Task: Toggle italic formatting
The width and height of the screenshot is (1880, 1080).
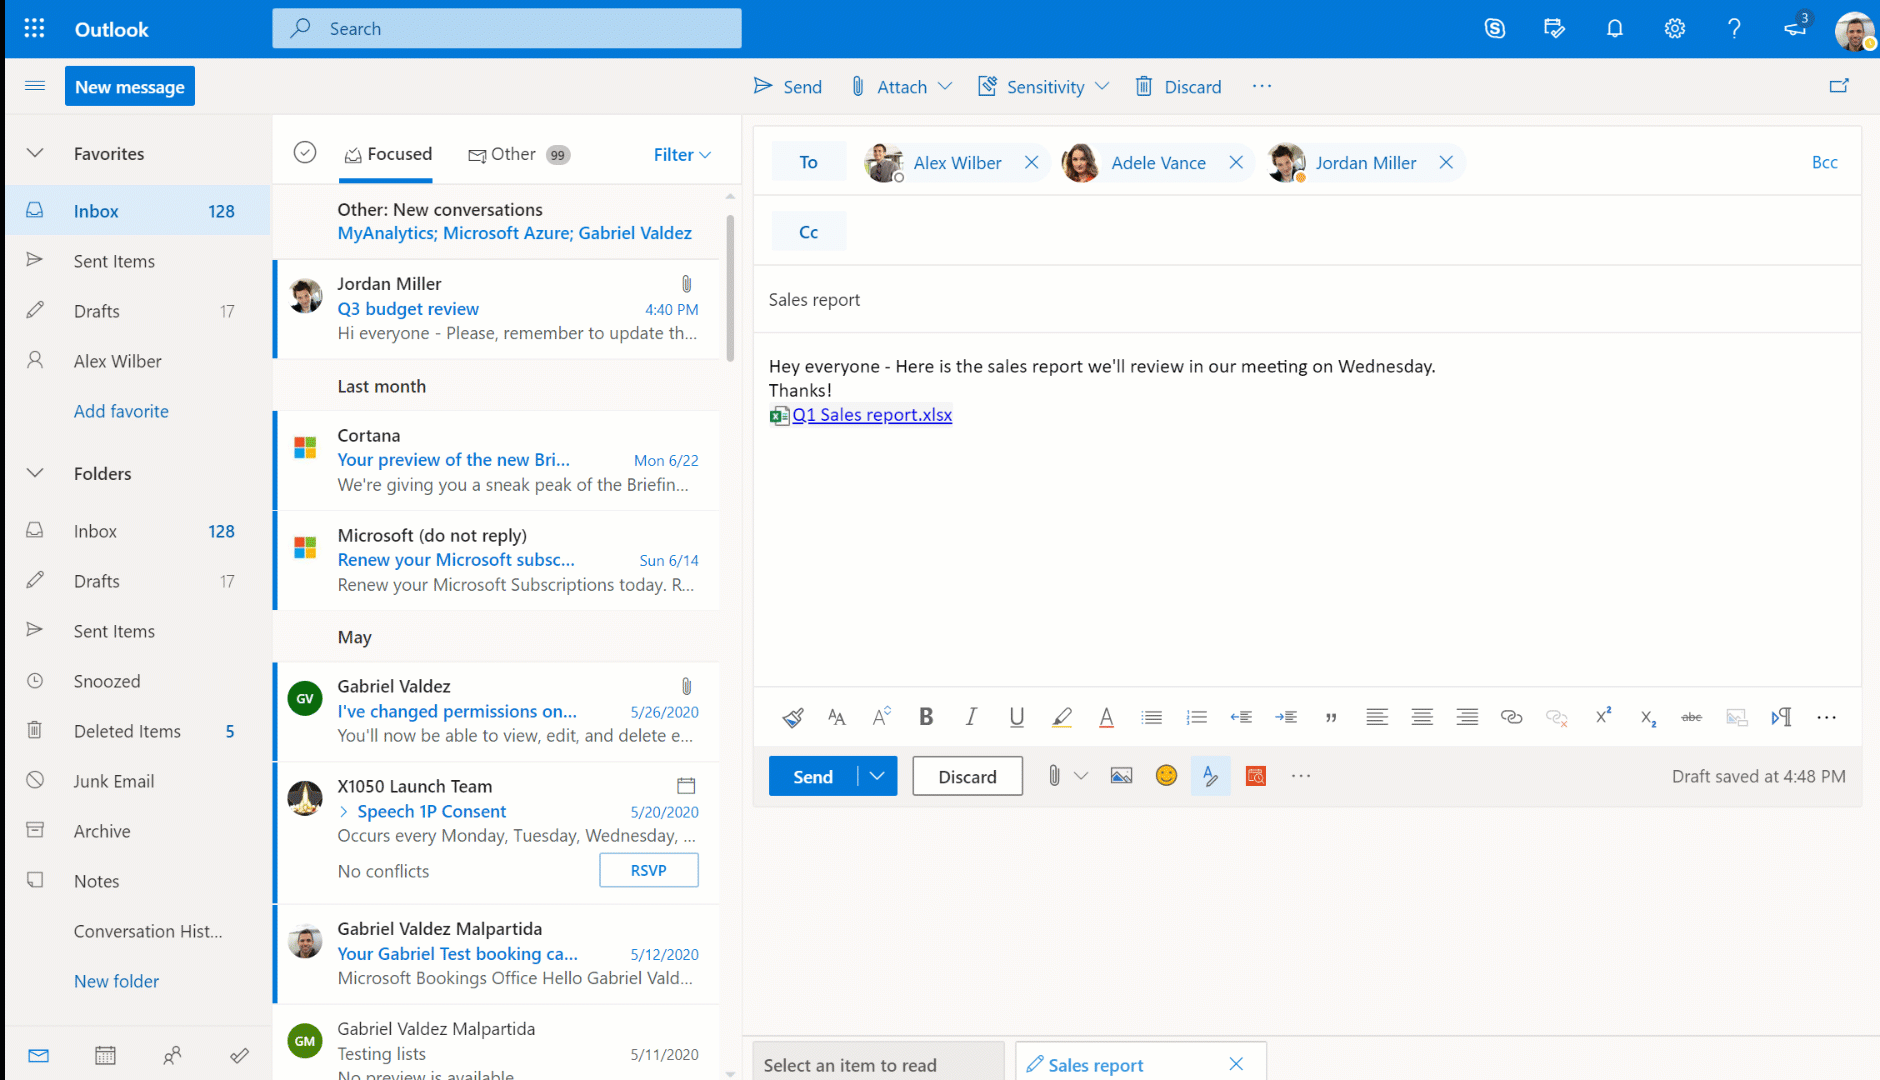Action: coord(970,716)
